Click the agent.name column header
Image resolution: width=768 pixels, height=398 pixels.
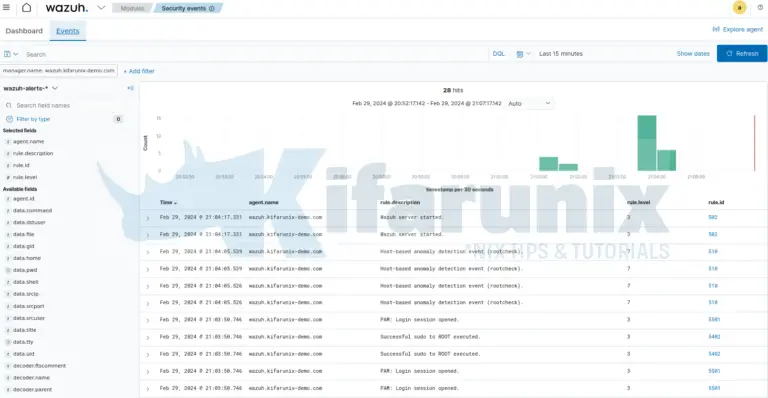pos(264,202)
